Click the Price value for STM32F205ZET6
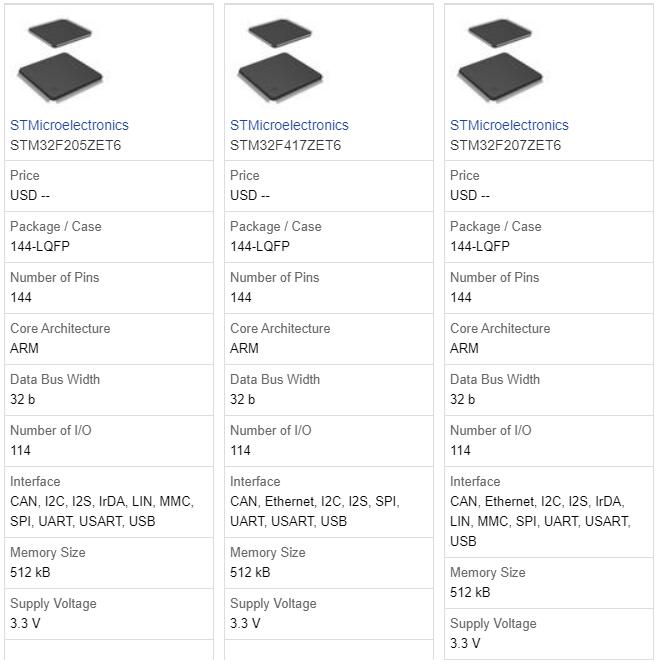The width and height of the screenshot is (658, 668). pos(30,195)
